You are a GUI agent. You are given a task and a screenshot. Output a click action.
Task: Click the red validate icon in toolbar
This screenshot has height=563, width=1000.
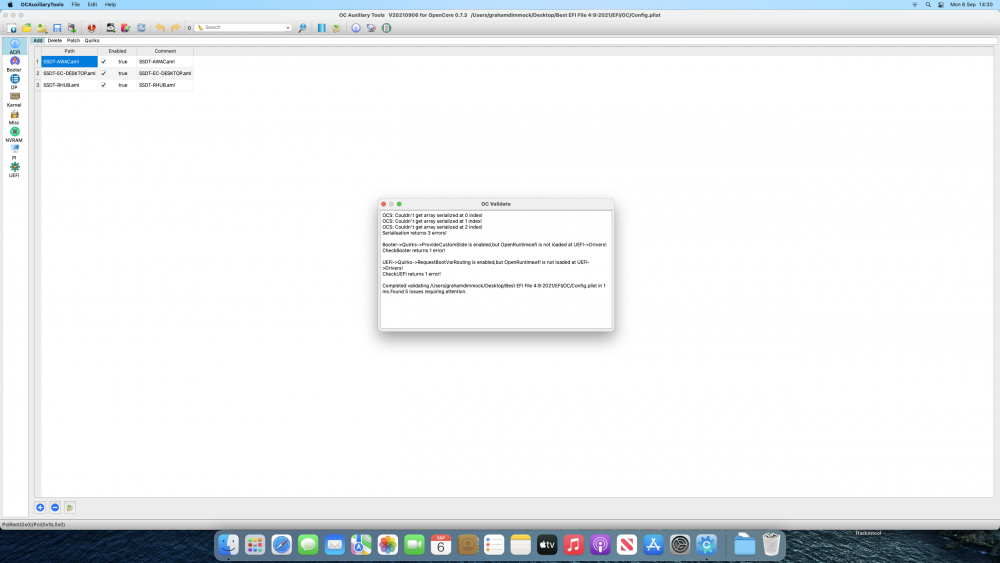pyautogui.click(x=92, y=28)
